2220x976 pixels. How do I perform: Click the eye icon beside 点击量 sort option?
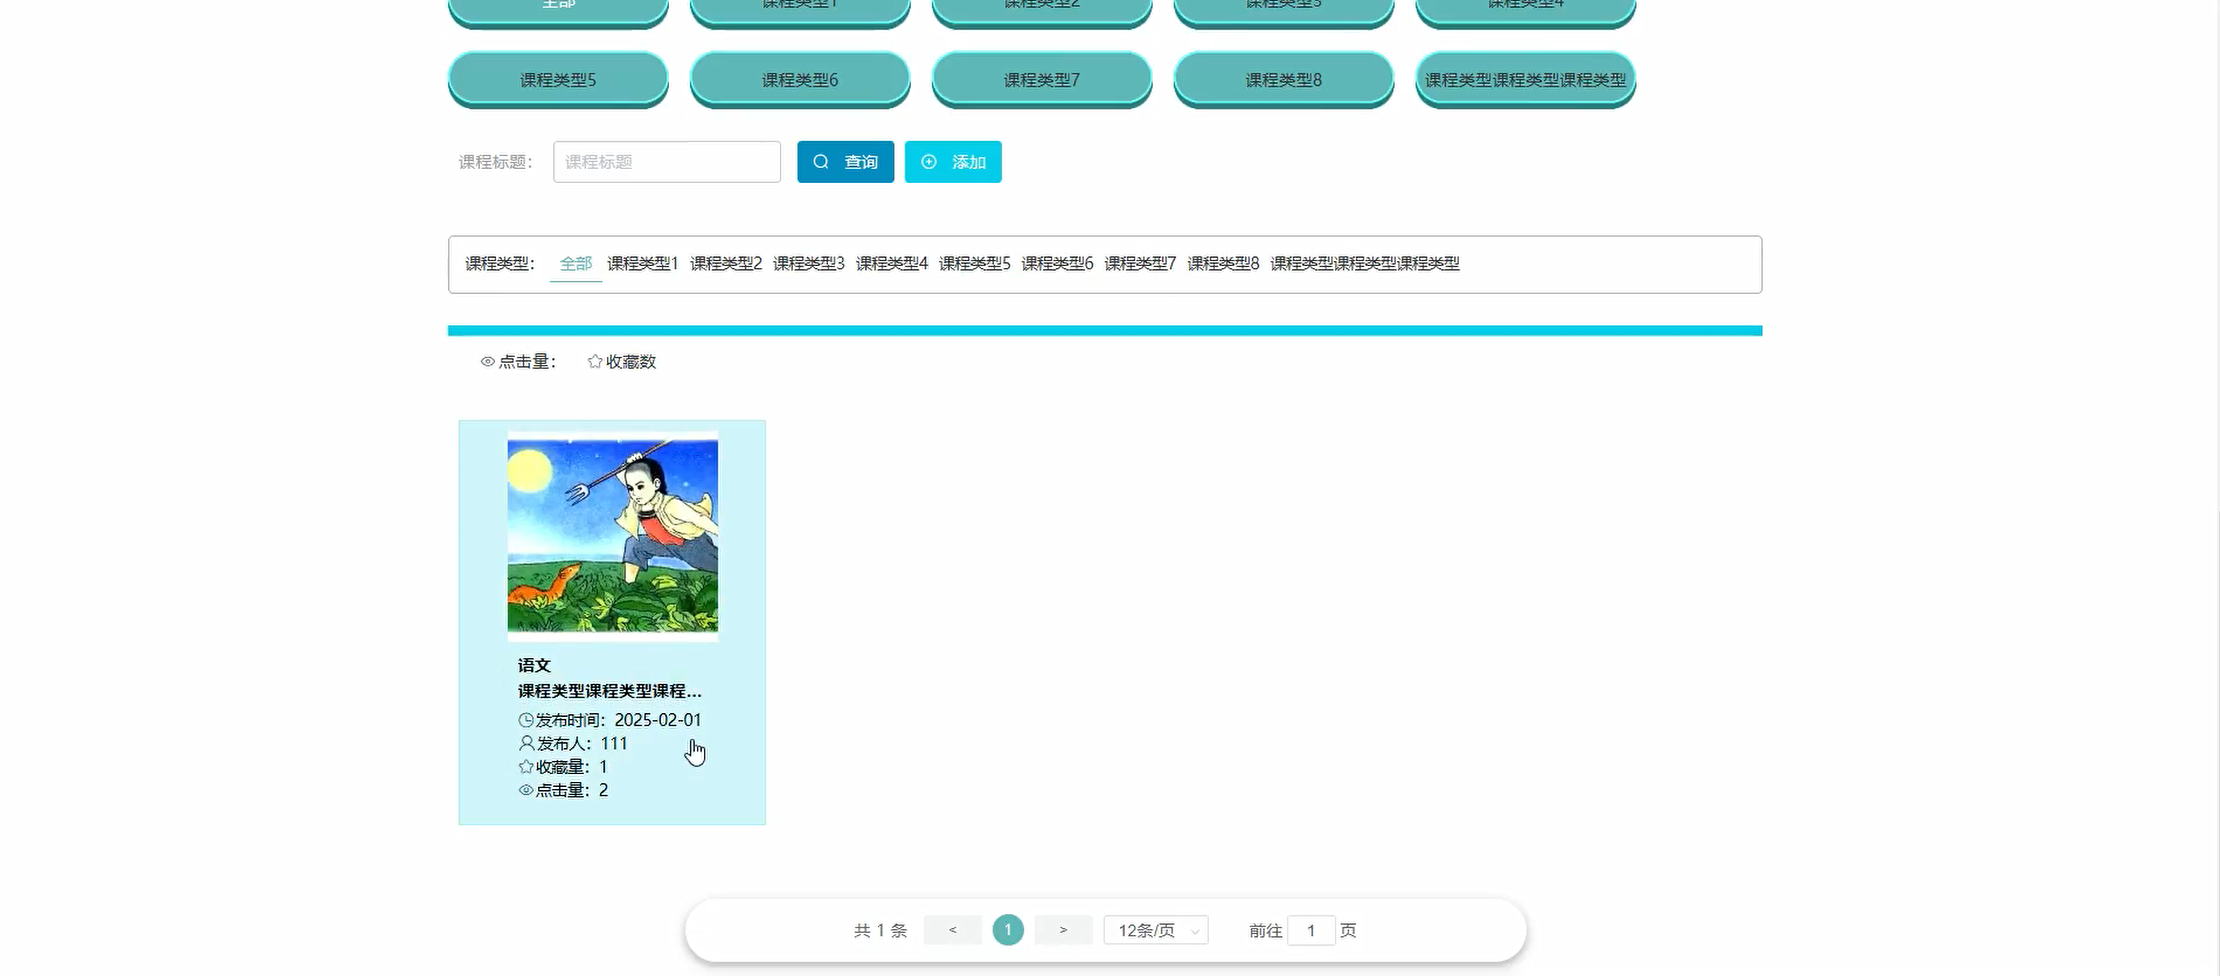pos(487,361)
